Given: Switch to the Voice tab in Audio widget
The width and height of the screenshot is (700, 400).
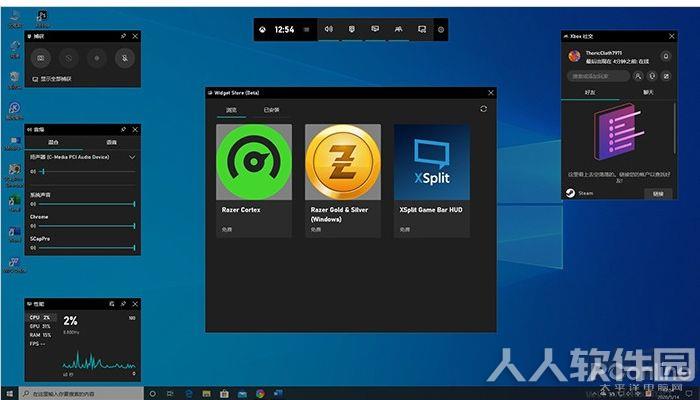Looking at the screenshot, I should coord(112,142).
